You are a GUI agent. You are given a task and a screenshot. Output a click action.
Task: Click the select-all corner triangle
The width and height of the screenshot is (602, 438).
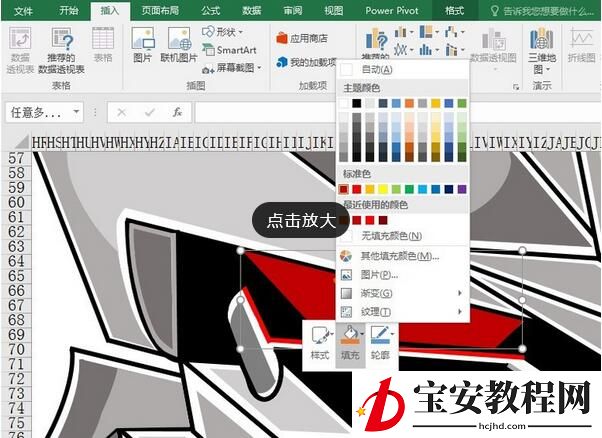tap(22, 142)
